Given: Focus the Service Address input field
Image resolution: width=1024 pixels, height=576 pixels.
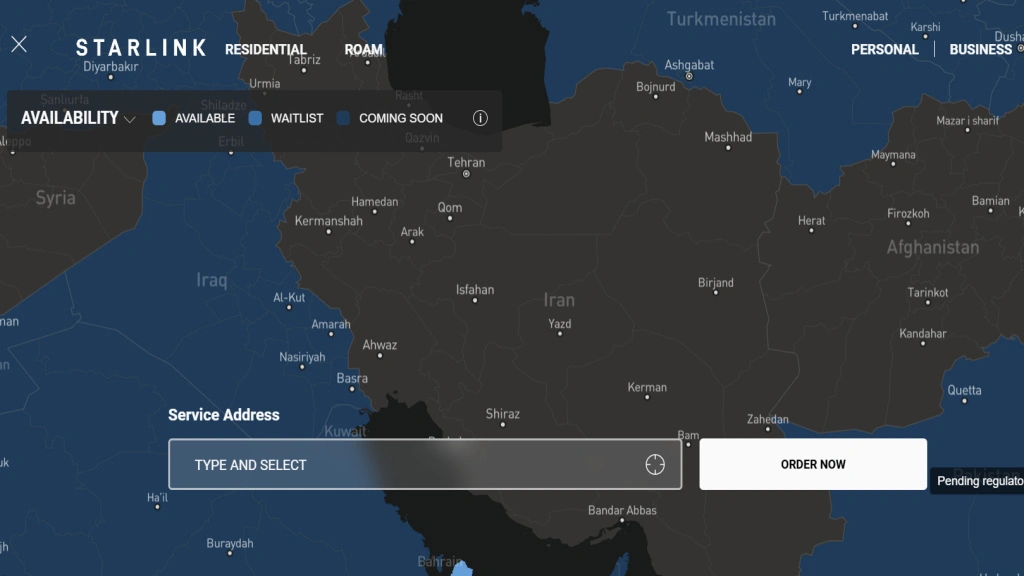Looking at the screenshot, I should point(425,464).
